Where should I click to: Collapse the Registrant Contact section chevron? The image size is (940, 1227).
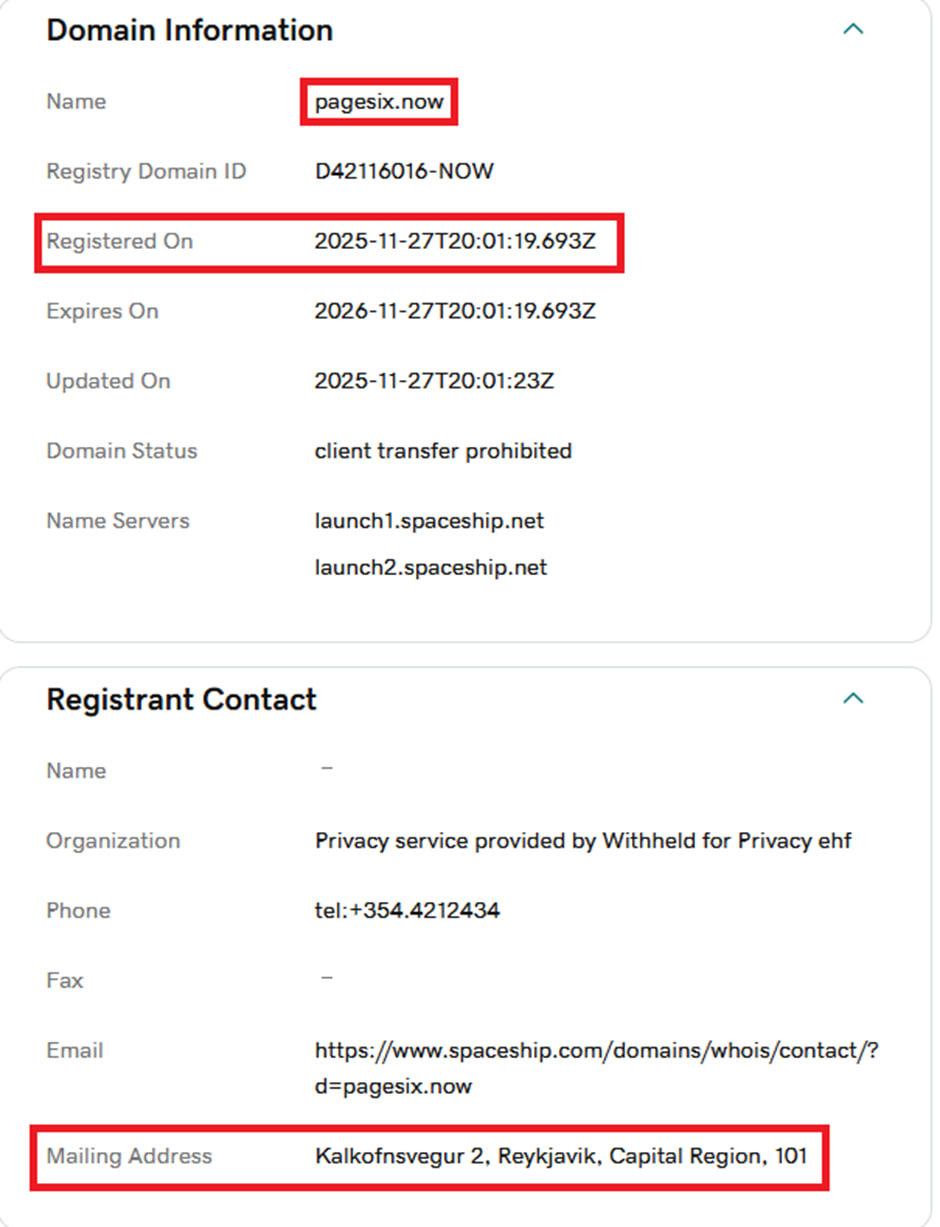(x=853, y=698)
